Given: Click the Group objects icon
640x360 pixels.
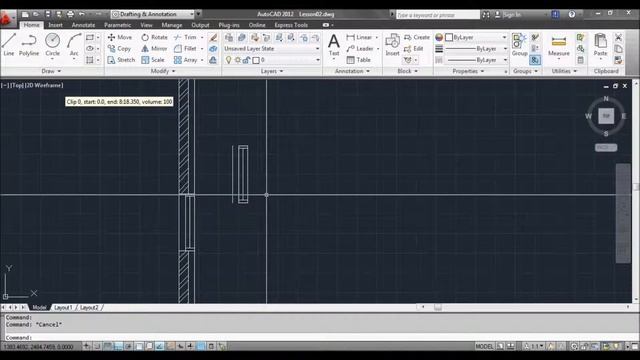Looking at the screenshot, I should (x=519, y=45).
